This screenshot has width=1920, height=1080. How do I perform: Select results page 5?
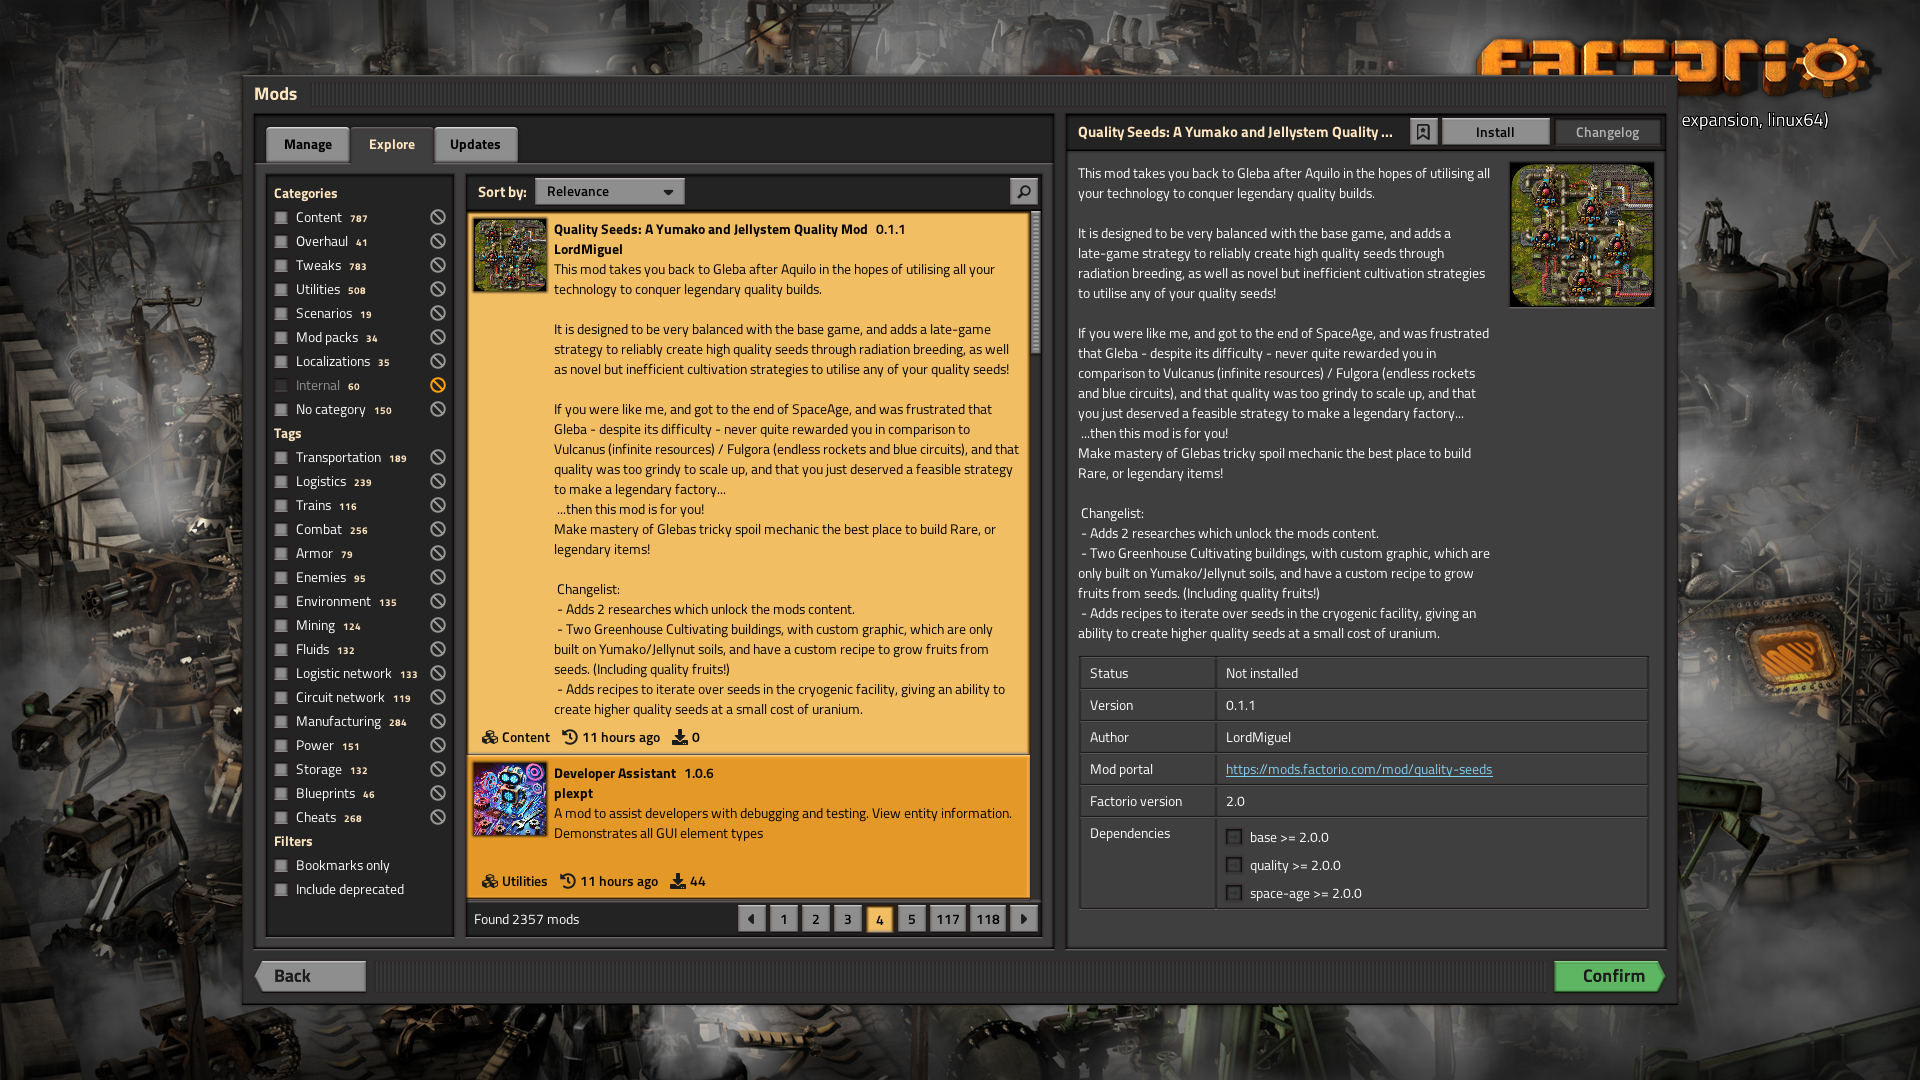[911, 919]
